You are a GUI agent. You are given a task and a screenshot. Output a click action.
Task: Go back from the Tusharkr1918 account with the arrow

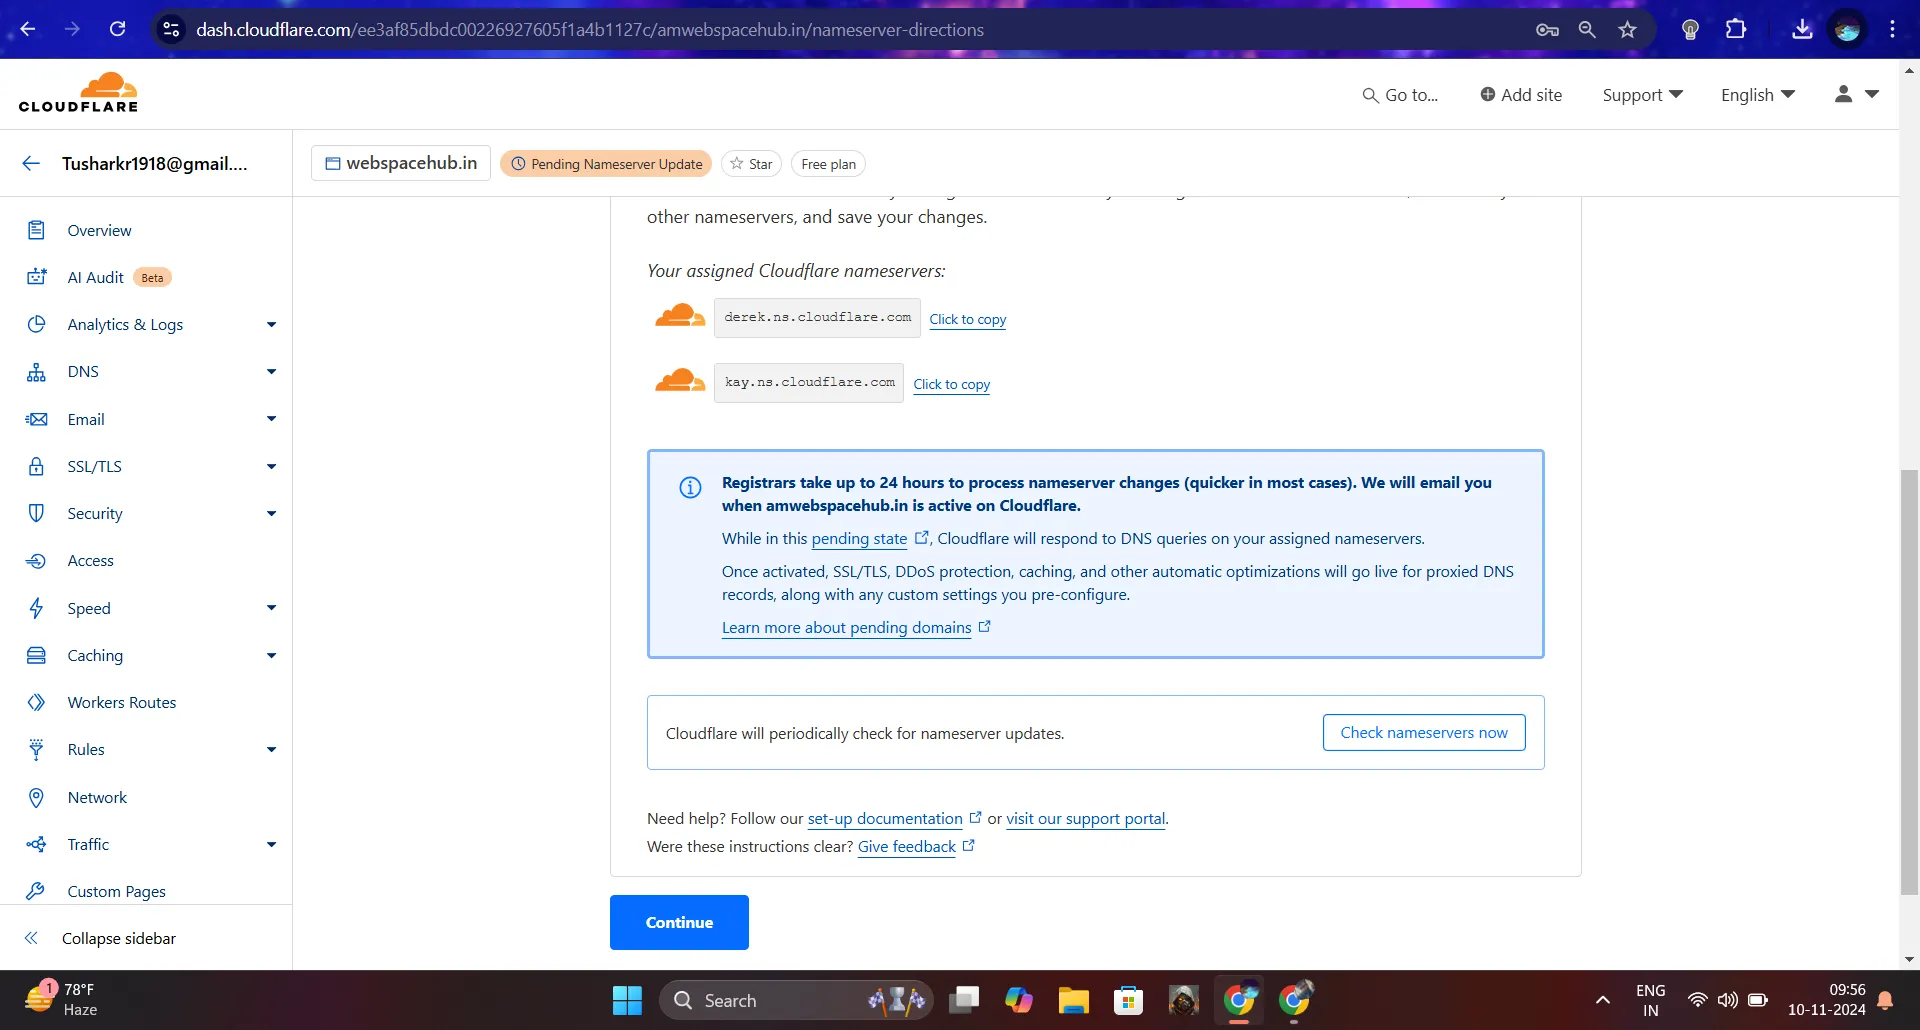pos(31,163)
